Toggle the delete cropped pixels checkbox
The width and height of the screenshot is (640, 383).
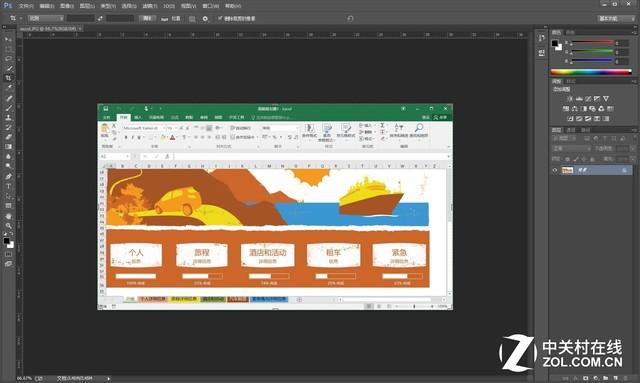pyautogui.click(x=220, y=18)
